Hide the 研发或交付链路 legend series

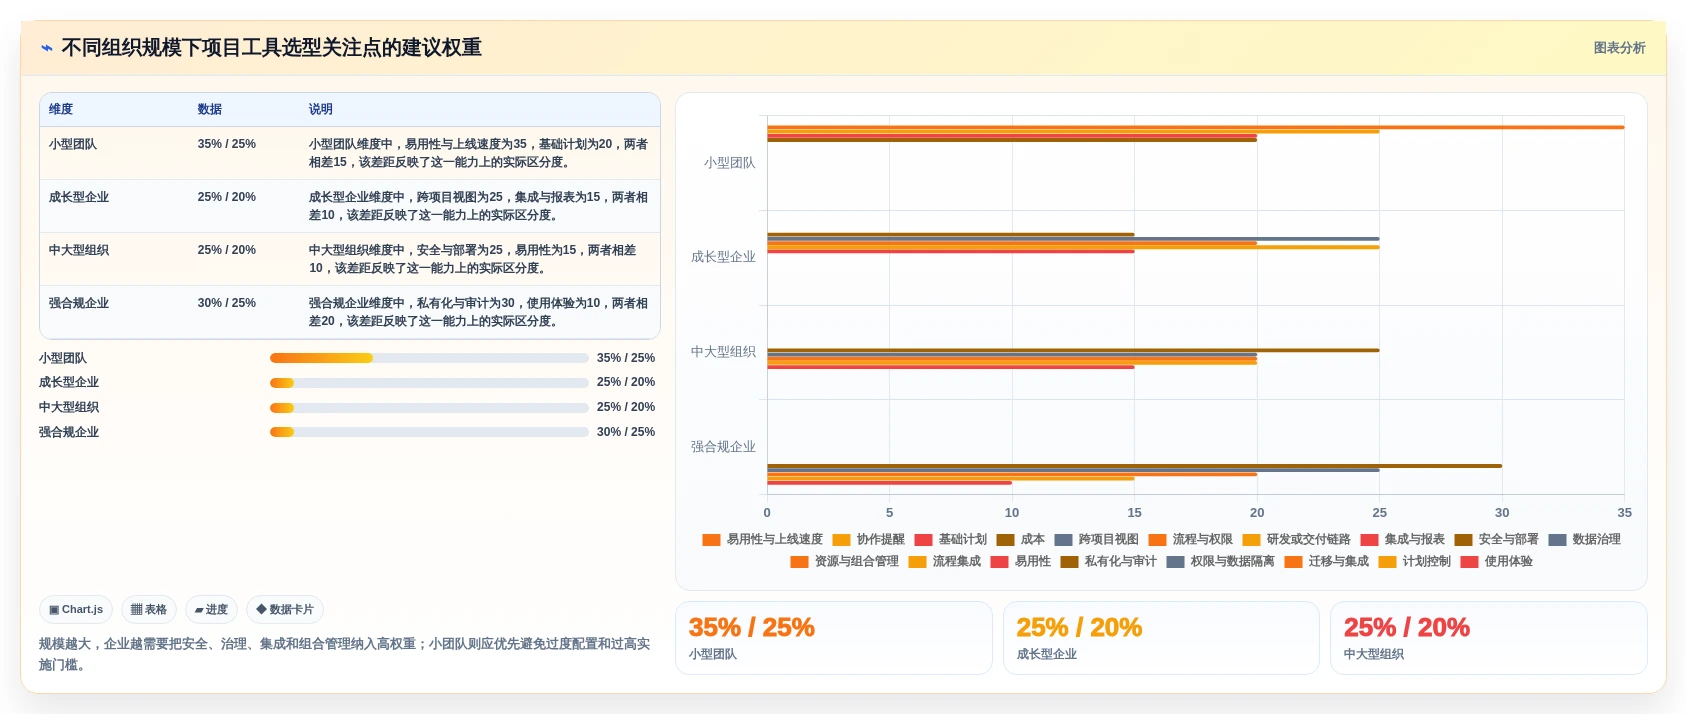tap(1297, 539)
